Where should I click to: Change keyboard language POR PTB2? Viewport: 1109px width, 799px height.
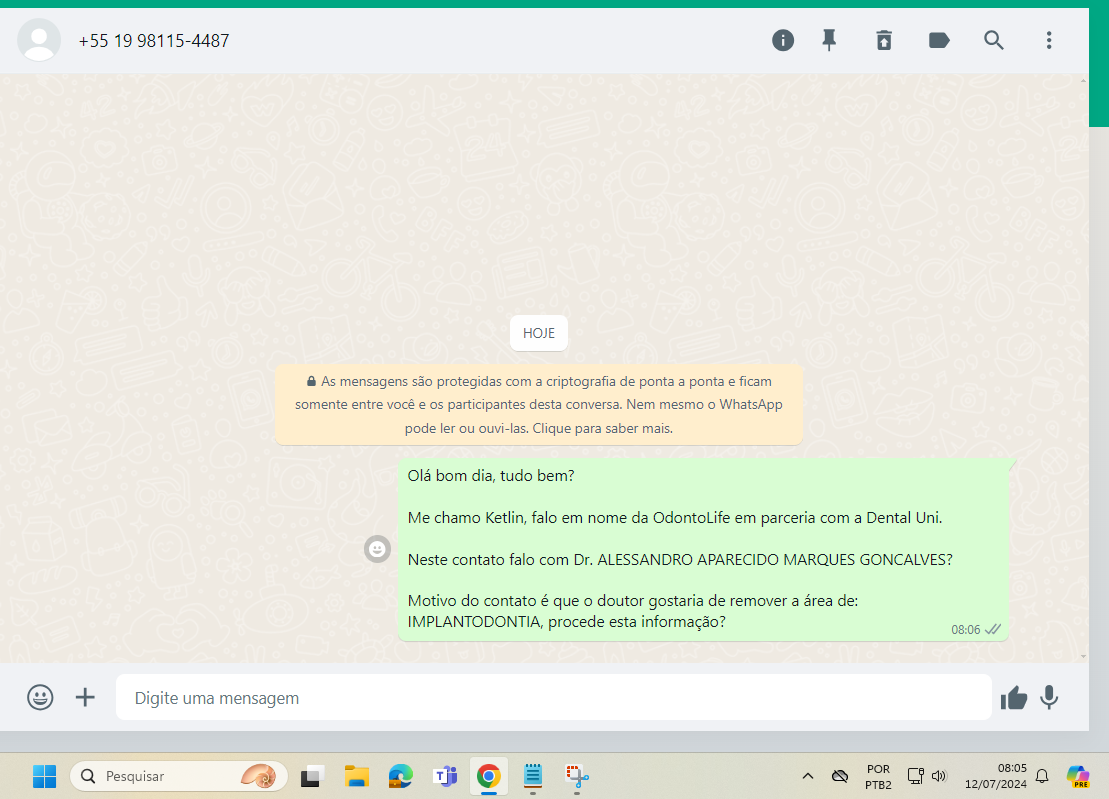[x=878, y=776]
